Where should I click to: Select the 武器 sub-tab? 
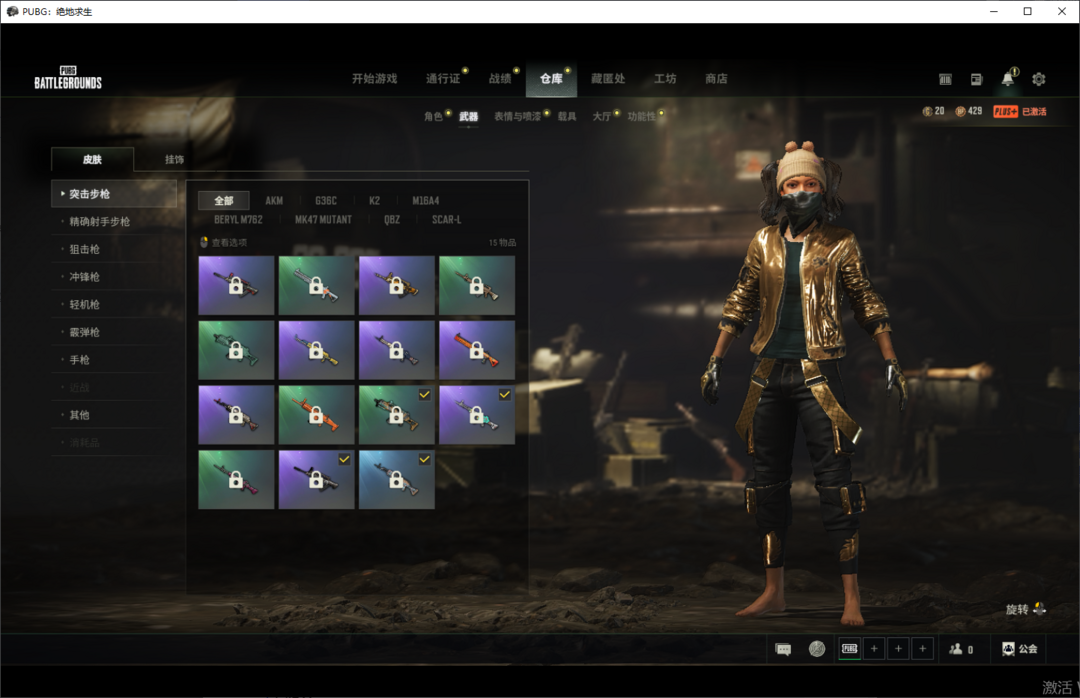click(468, 116)
